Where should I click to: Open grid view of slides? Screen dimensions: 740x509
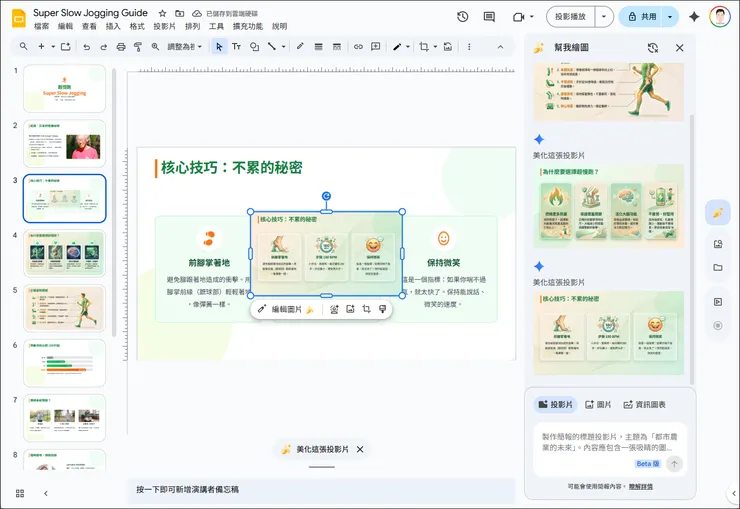click(x=20, y=493)
